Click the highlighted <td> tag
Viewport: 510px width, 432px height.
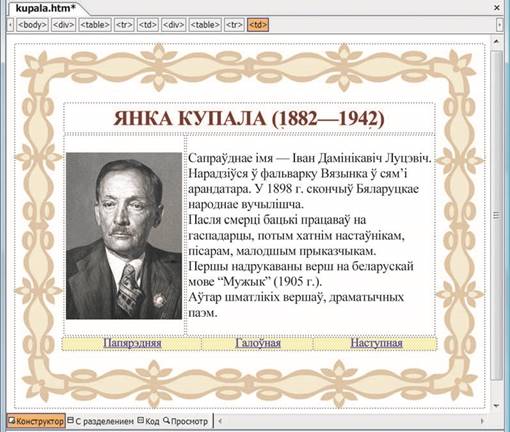point(258,25)
